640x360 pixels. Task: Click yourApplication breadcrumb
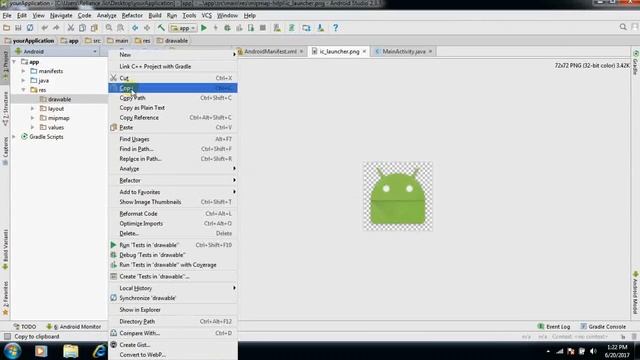click(29, 41)
